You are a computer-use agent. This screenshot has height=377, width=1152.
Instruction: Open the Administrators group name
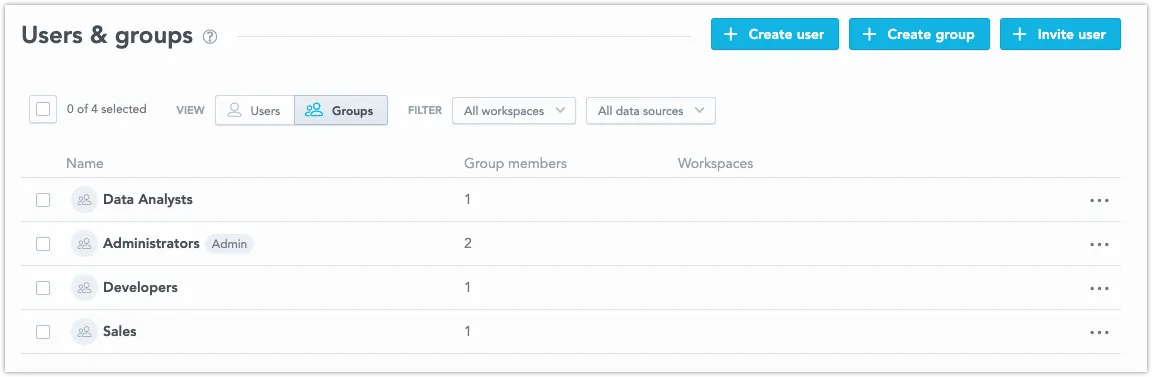(x=151, y=243)
